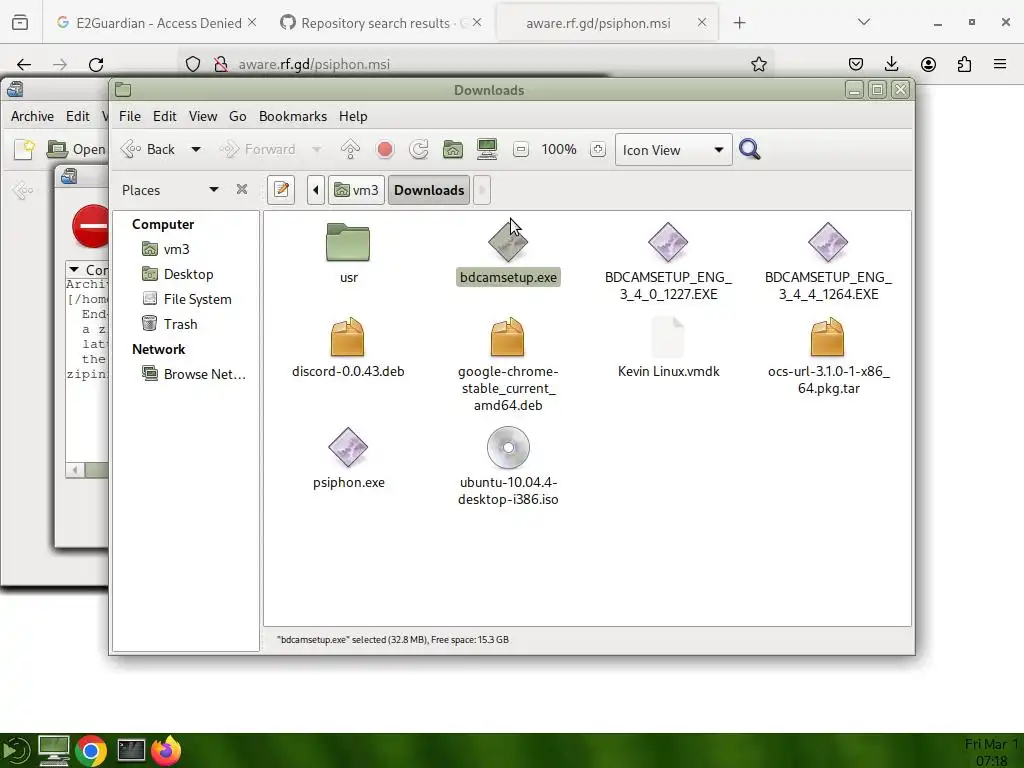Save to Pocket icon
Image resolution: width=1024 pixels, height=768 pixels.
coord(856,64)
